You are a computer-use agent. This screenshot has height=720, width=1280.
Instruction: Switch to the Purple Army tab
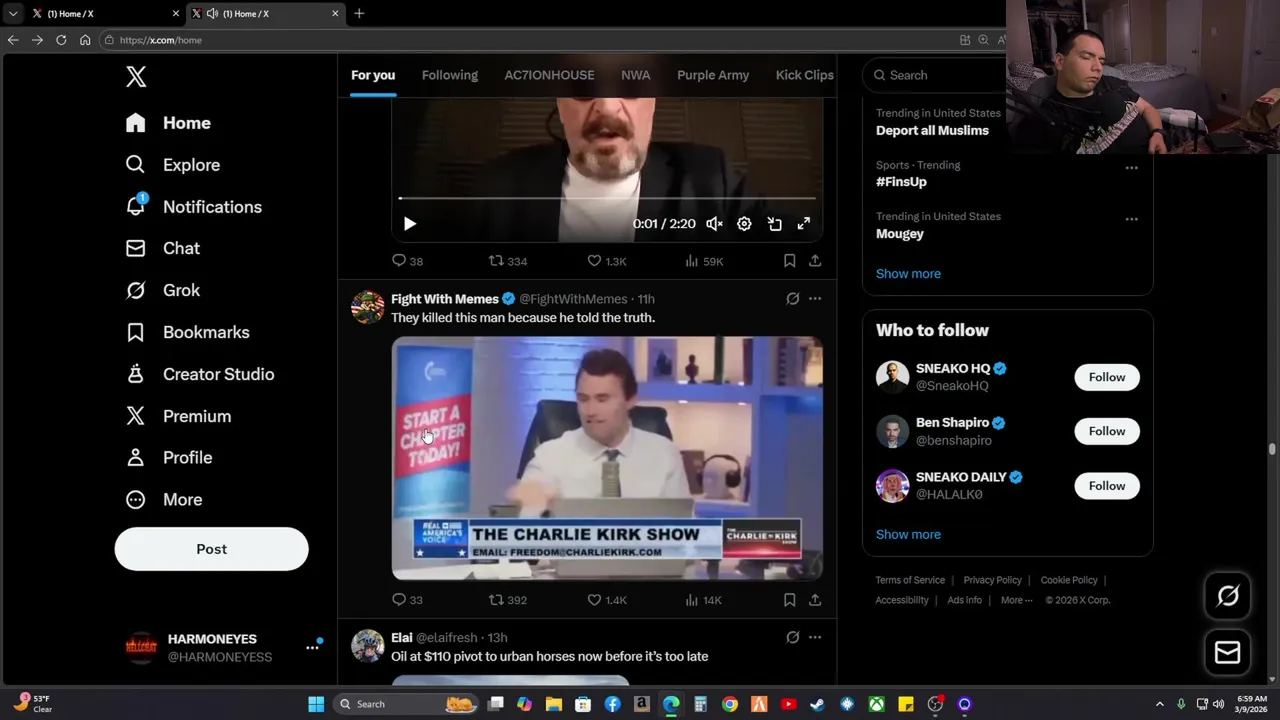point(713,75)
